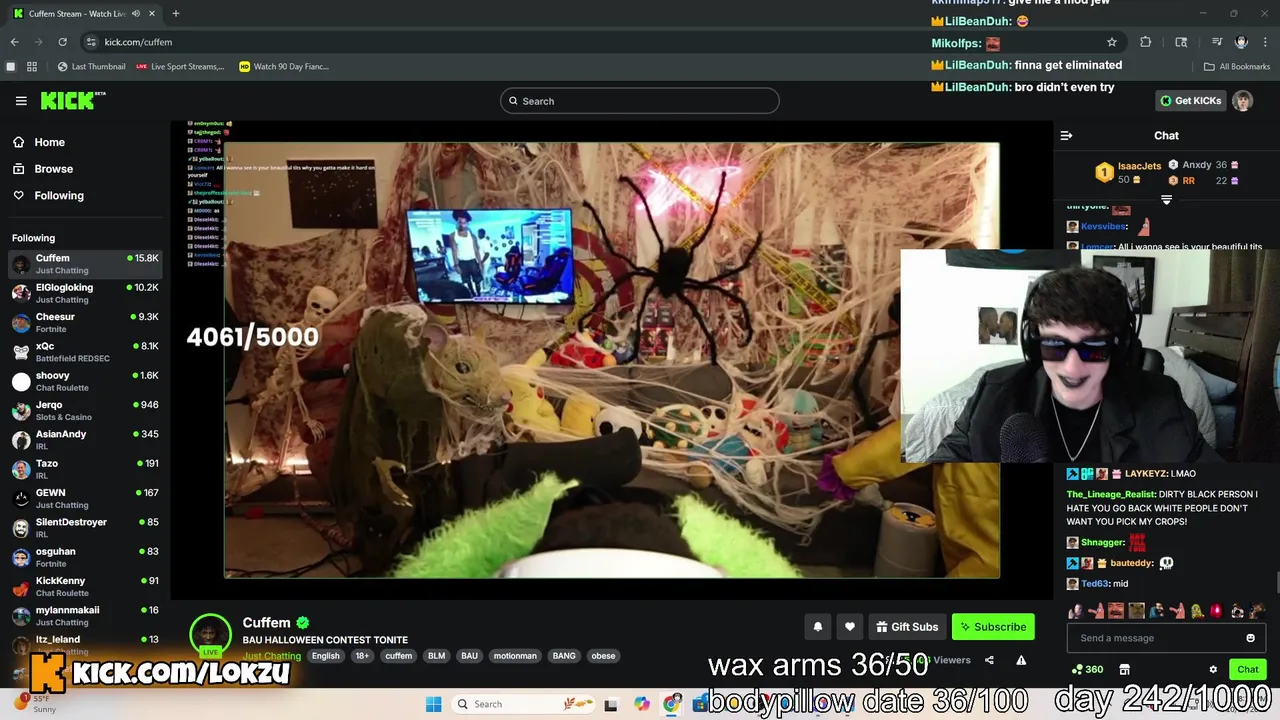Image resolution: width=1280 pixels, height=720 pixels.
Task: Open shoovy channel in Following list
Action: [x=85, y=381]
